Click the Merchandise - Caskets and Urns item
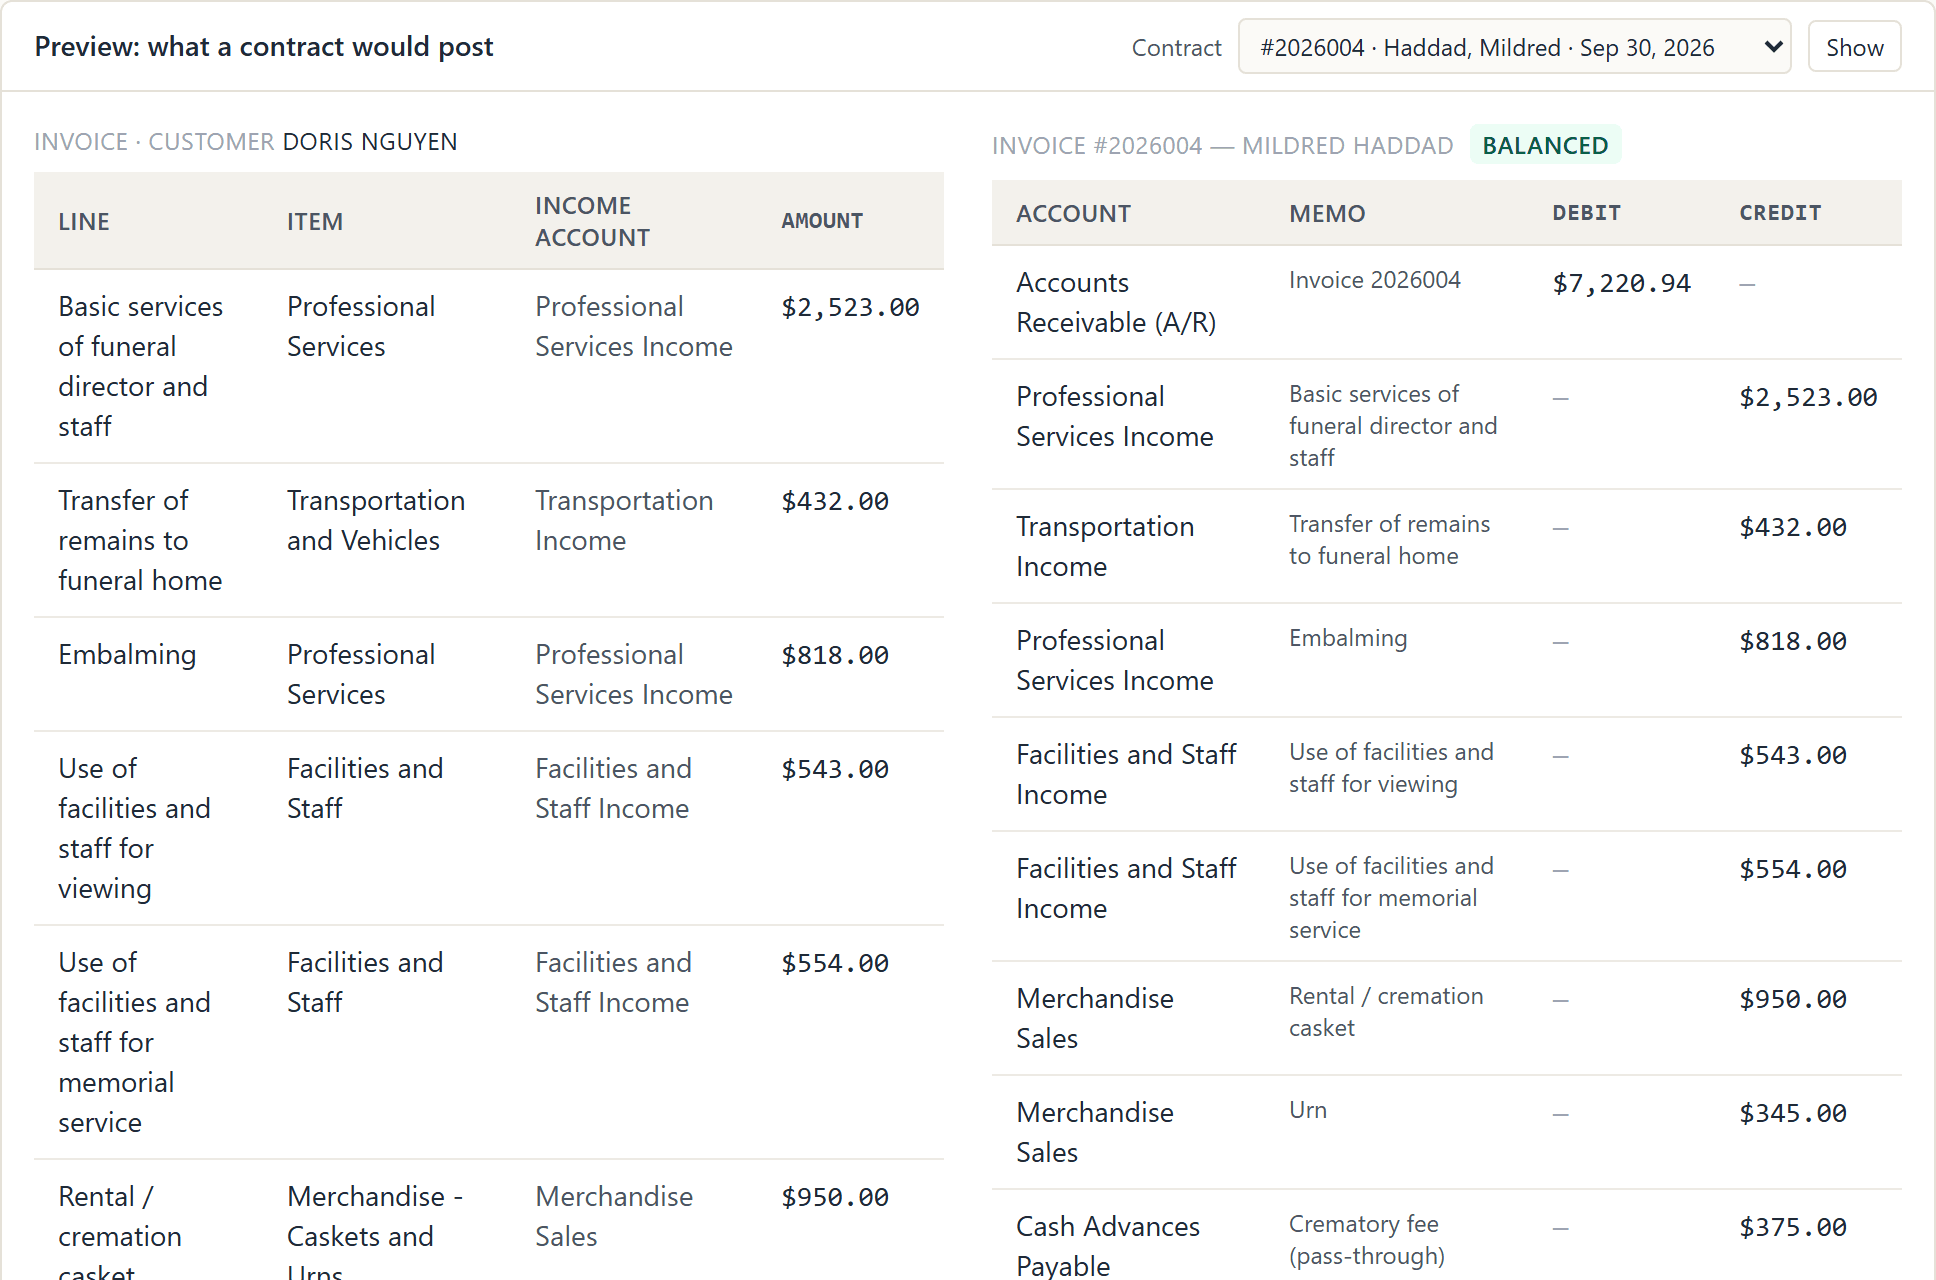 (x=375, y=1232)
